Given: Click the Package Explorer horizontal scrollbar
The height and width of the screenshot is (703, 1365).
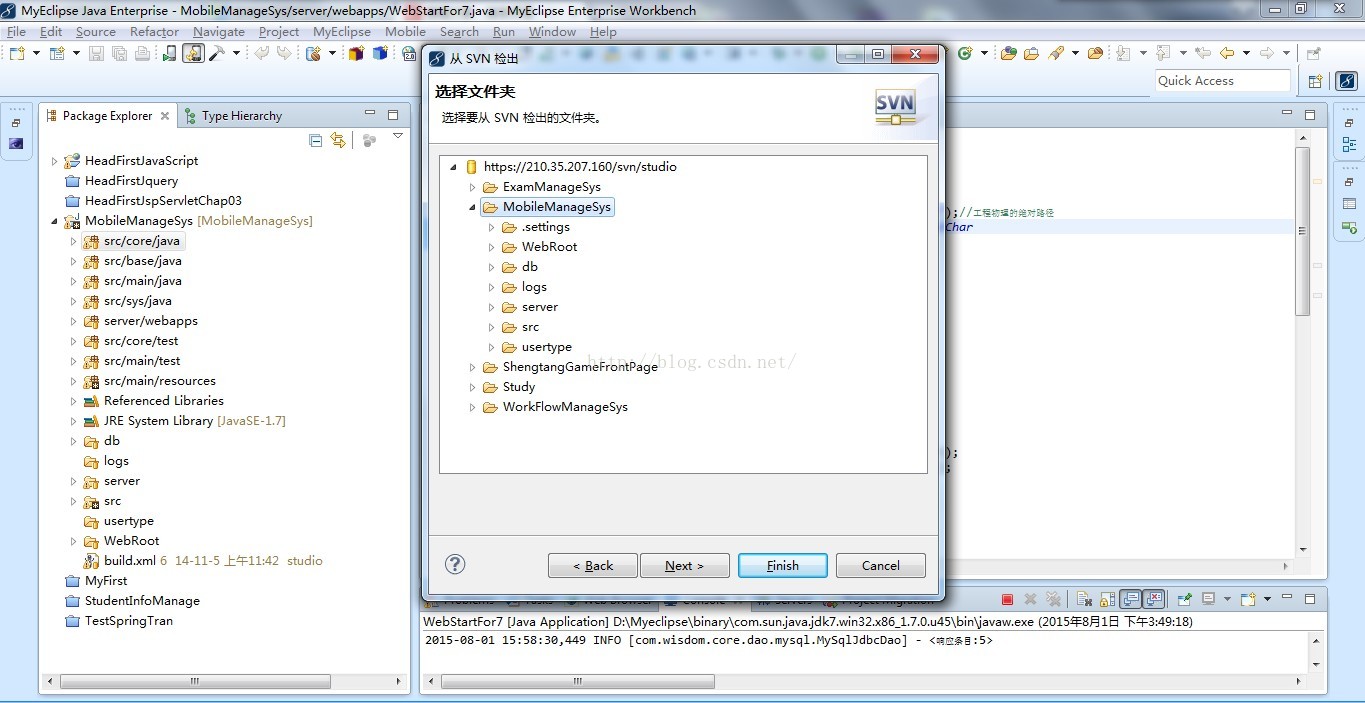Looking at the screenshot, I should pyautogui.click(x=195, y=682).
